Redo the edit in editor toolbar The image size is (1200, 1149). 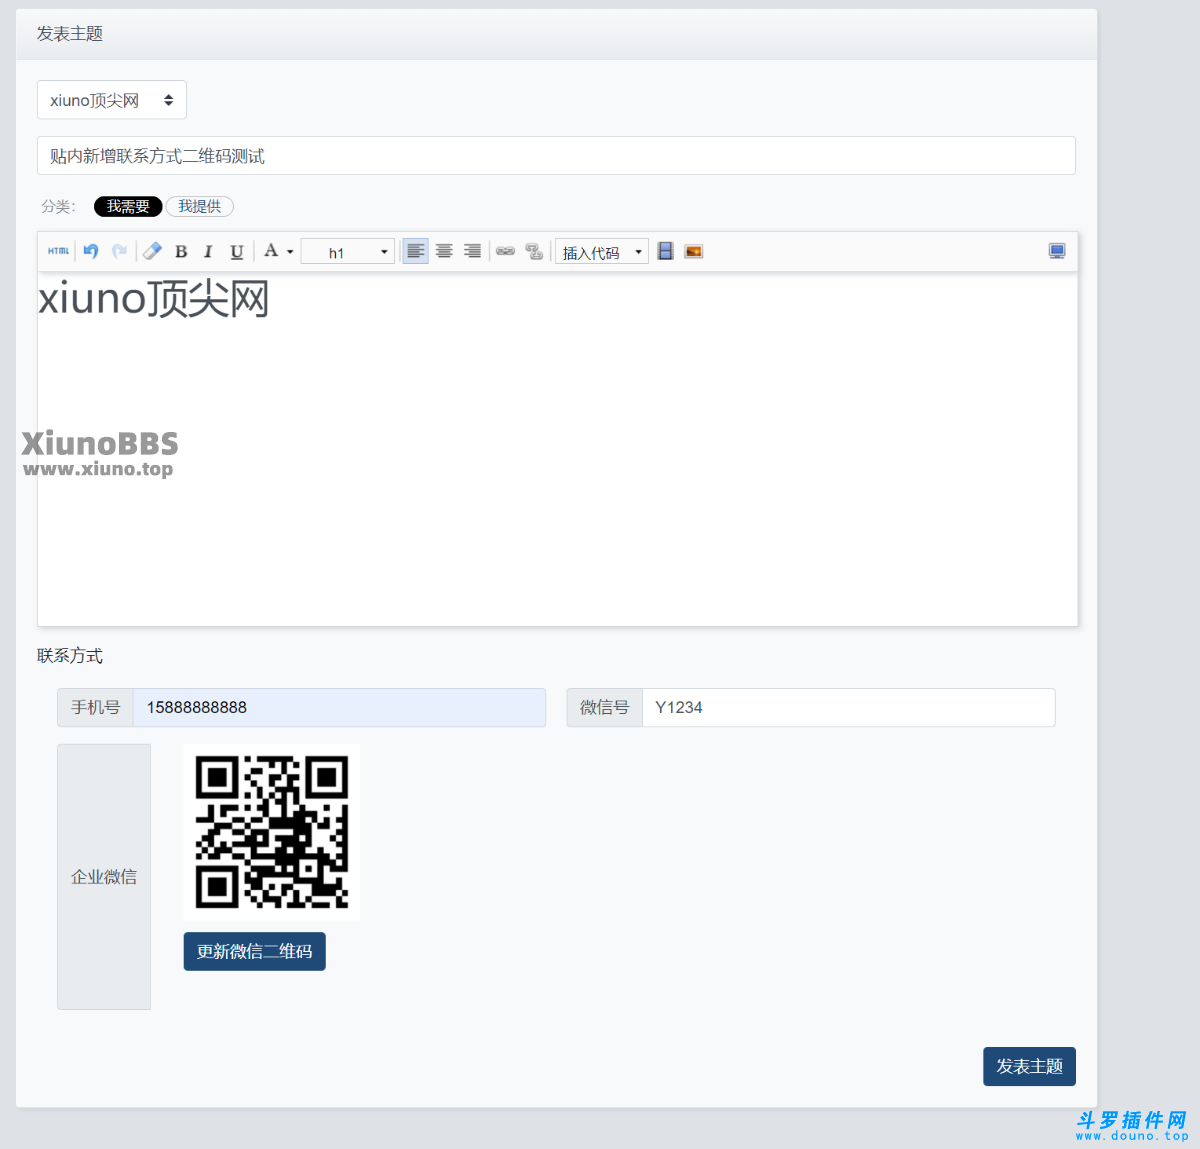119,251
